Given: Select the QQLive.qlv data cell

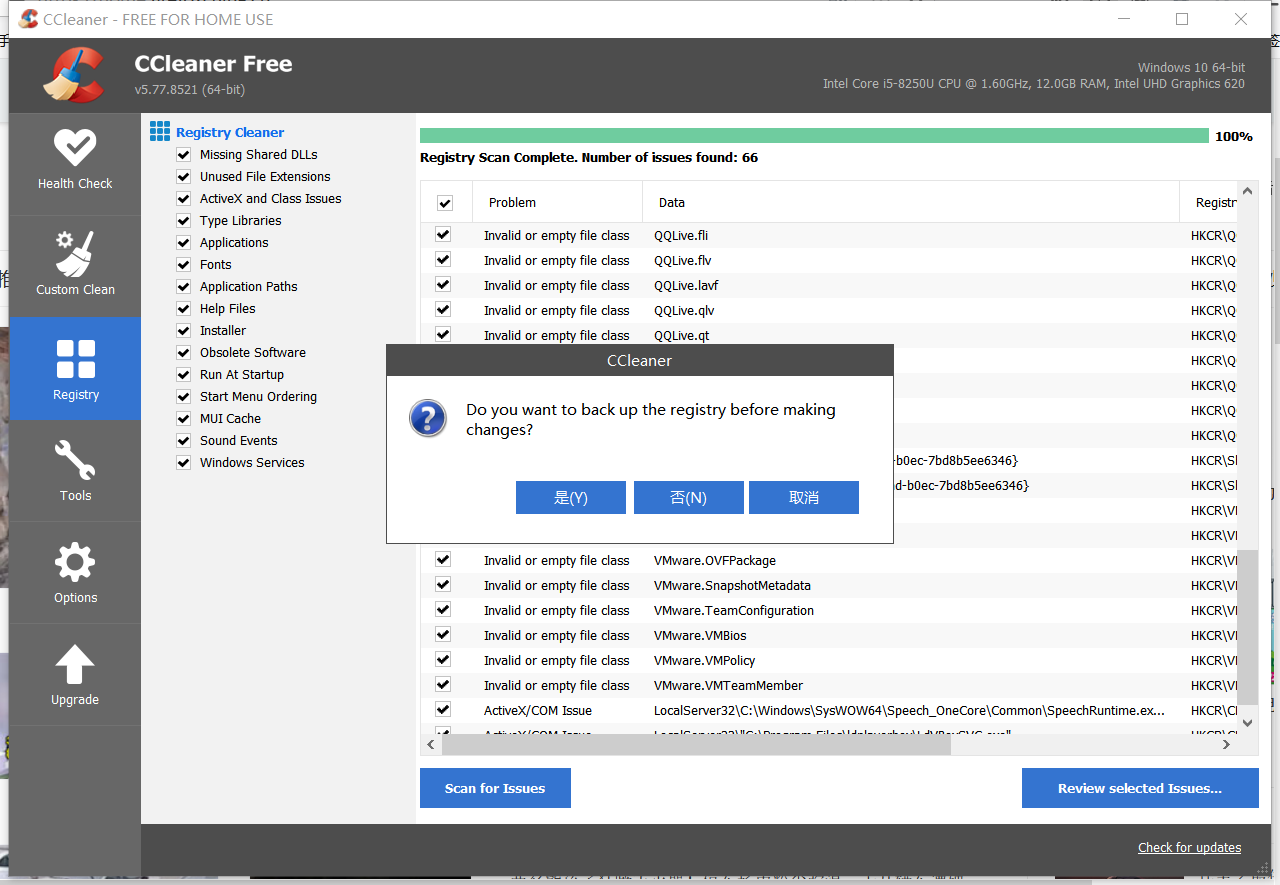Looking at the screenshot, I should (684, 310).
